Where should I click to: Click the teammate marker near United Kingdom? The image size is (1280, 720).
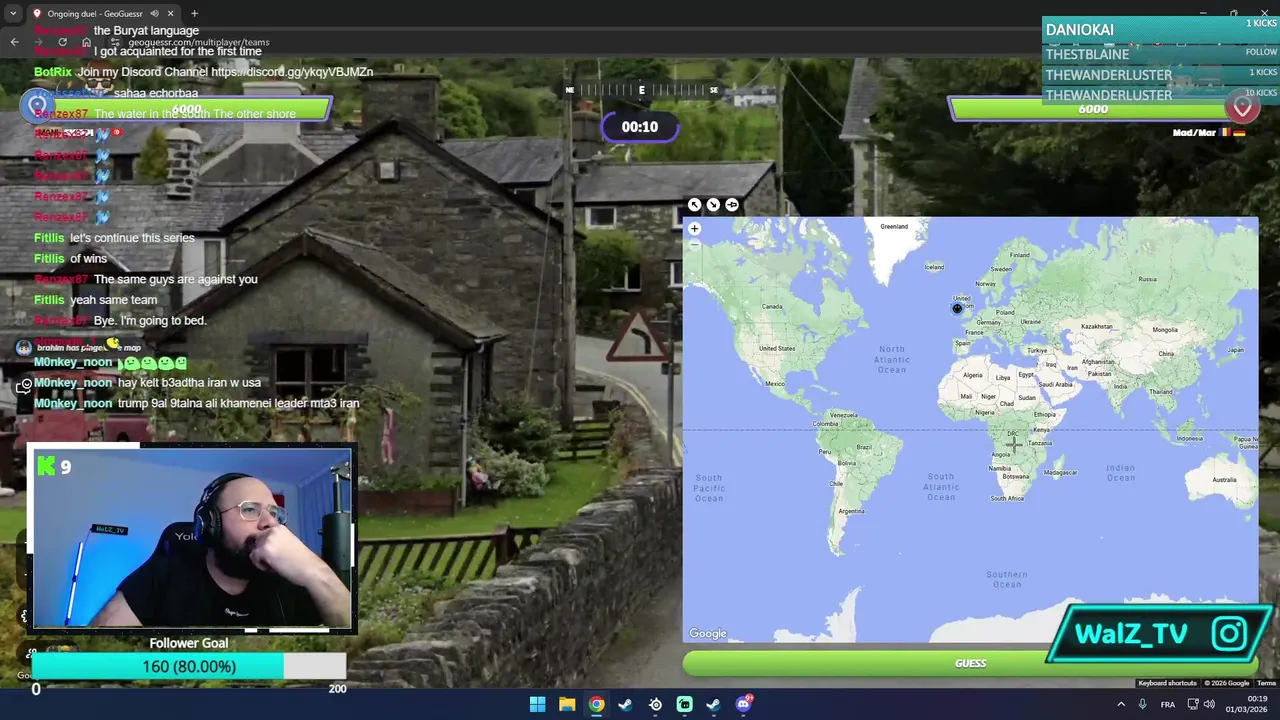click(957, 309)
